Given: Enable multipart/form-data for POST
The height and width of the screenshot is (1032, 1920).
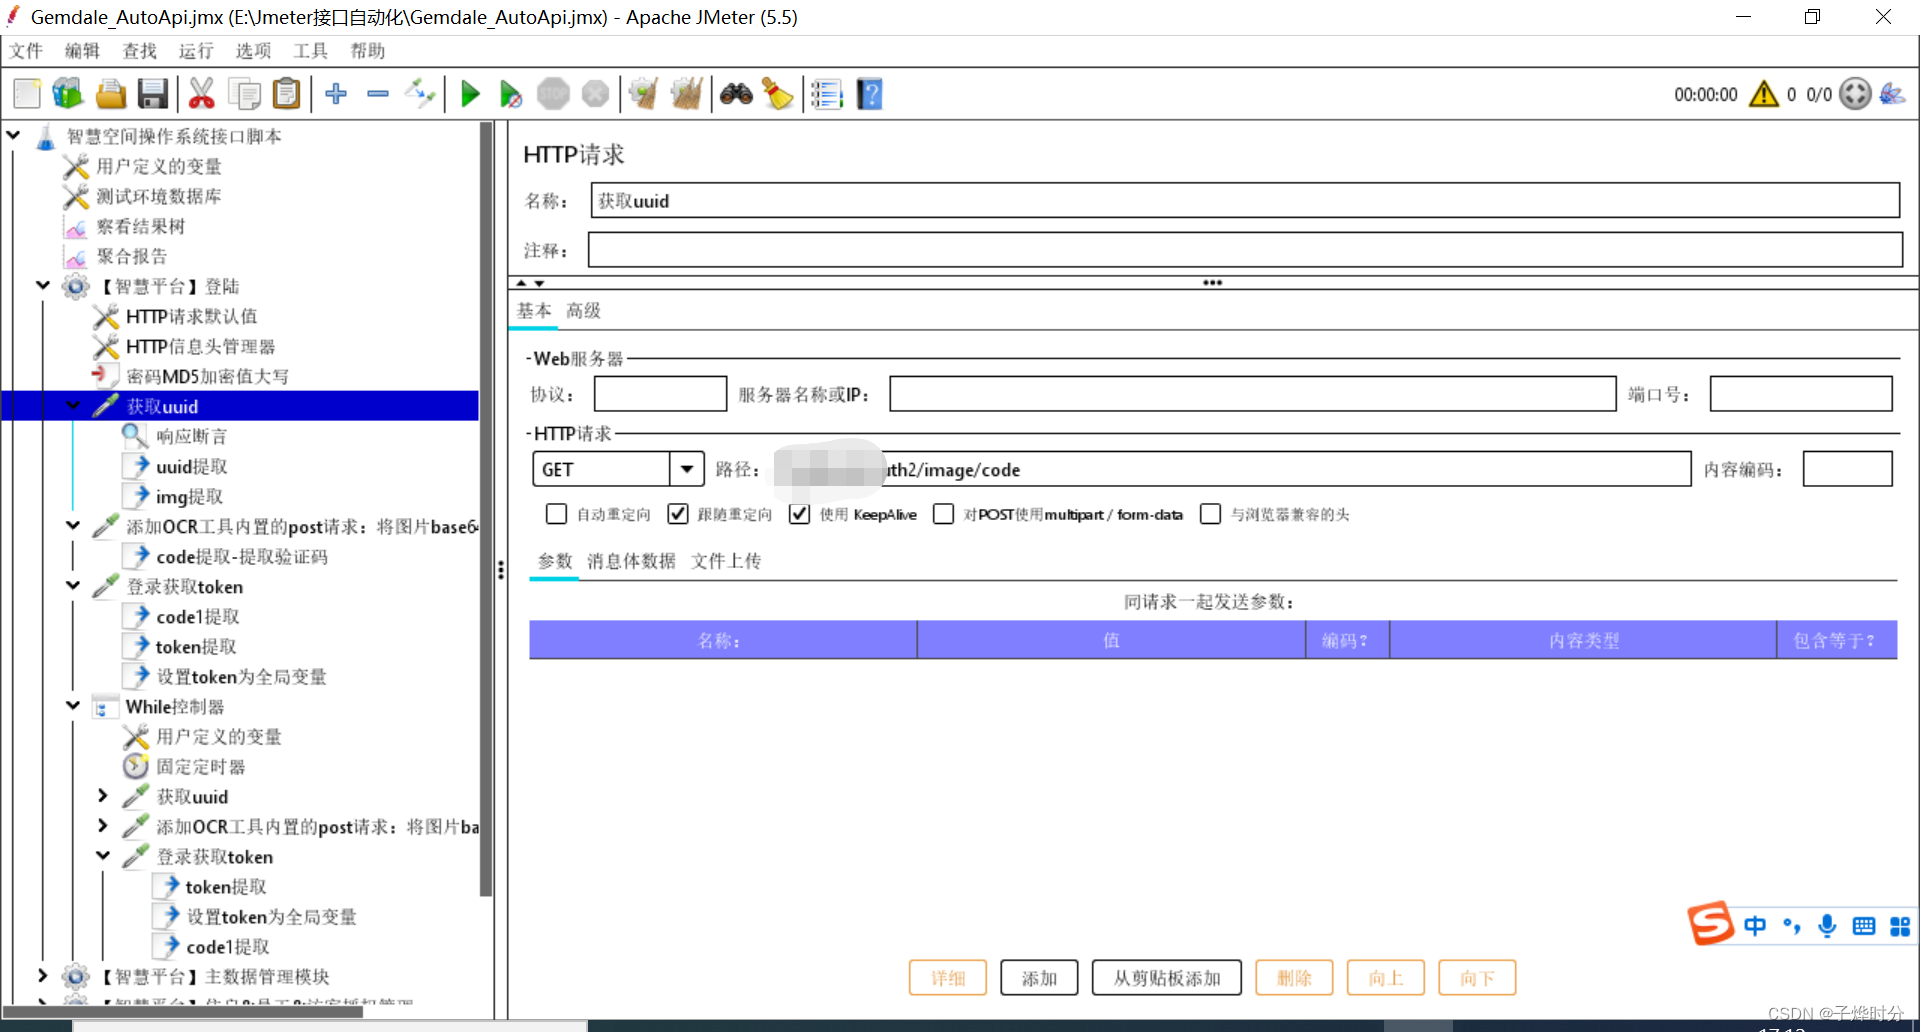Looking at the screenshot, I should coord(943,513).
